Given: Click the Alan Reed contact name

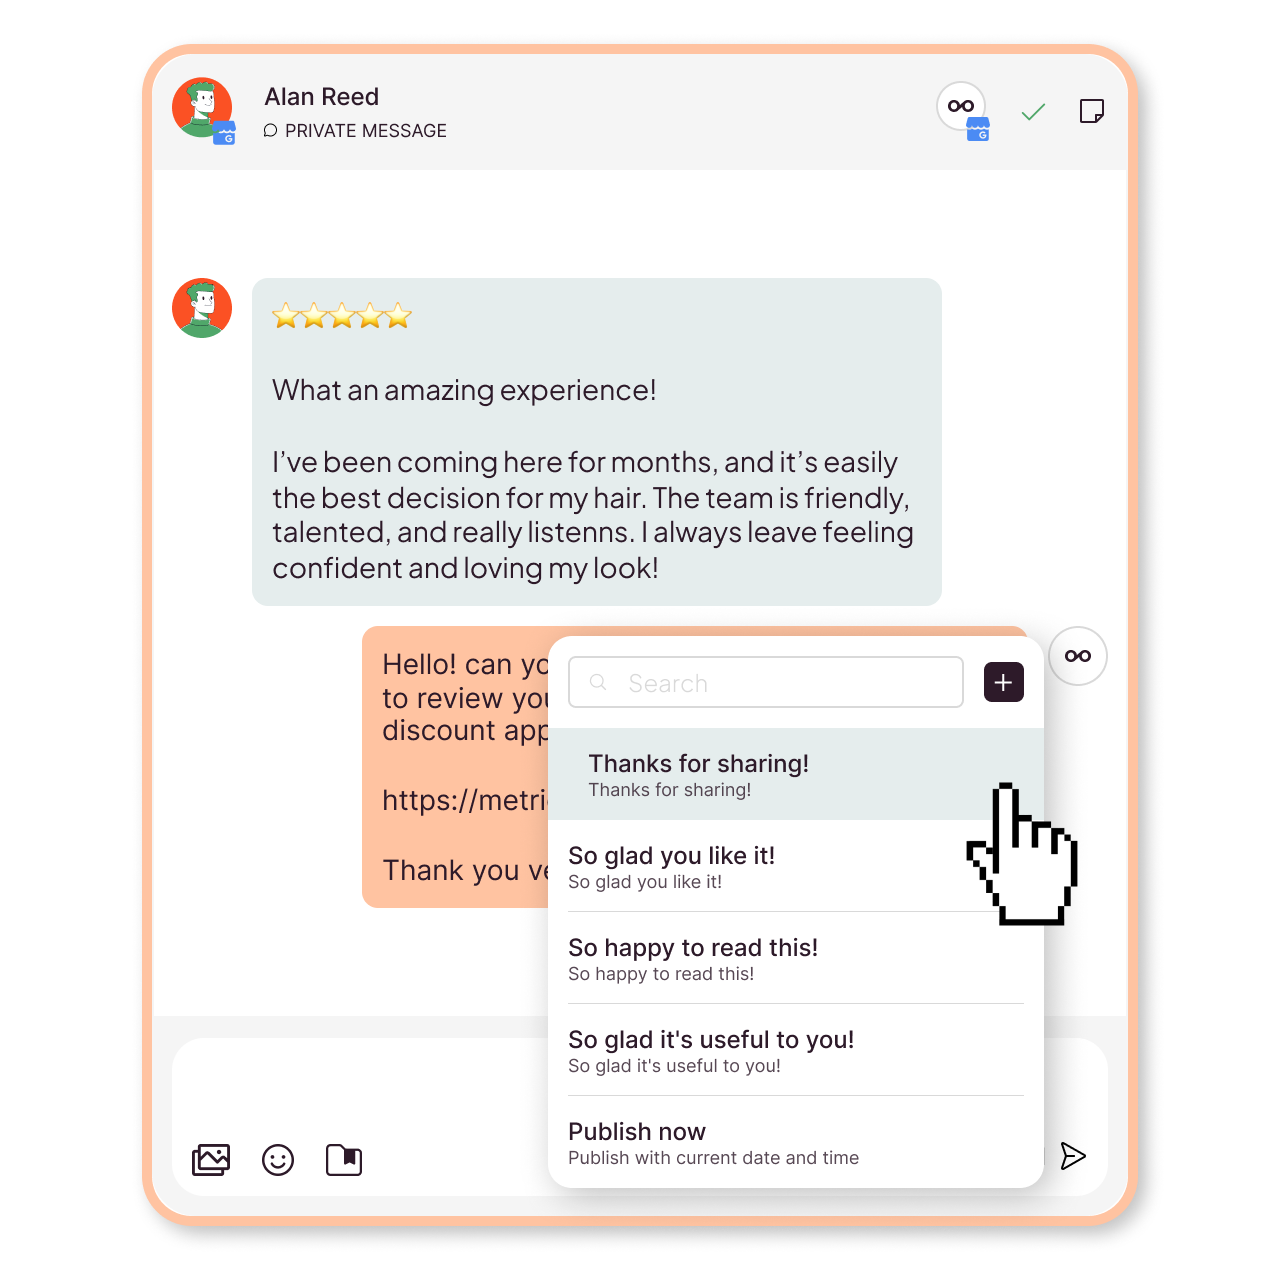Looking at the screenshot, I should pyautogui.click(x=322, y=97).
